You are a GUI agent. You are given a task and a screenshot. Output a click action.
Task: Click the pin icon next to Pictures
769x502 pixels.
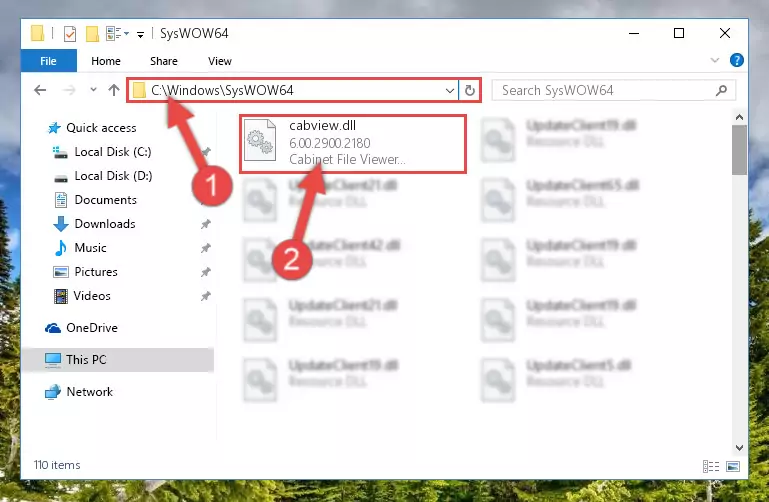(x=205, y=272)
